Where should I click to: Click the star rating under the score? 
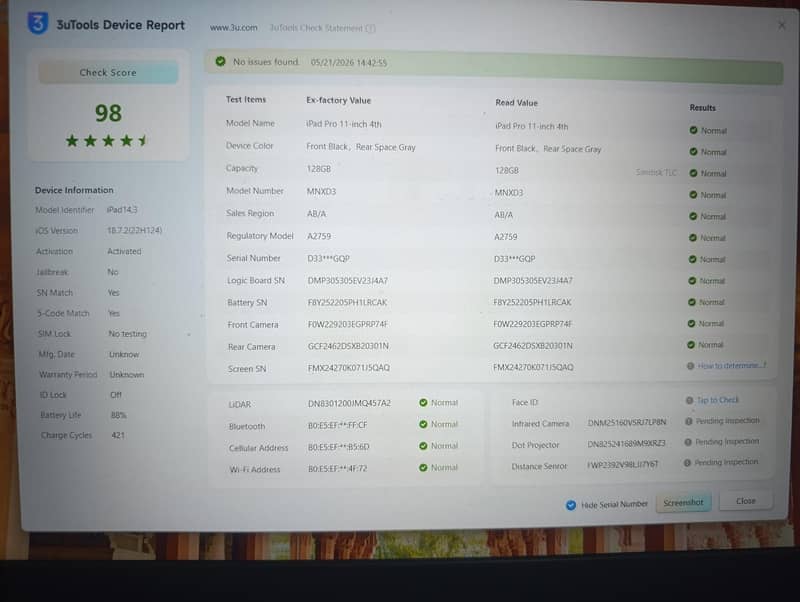[x=107, y=140]
